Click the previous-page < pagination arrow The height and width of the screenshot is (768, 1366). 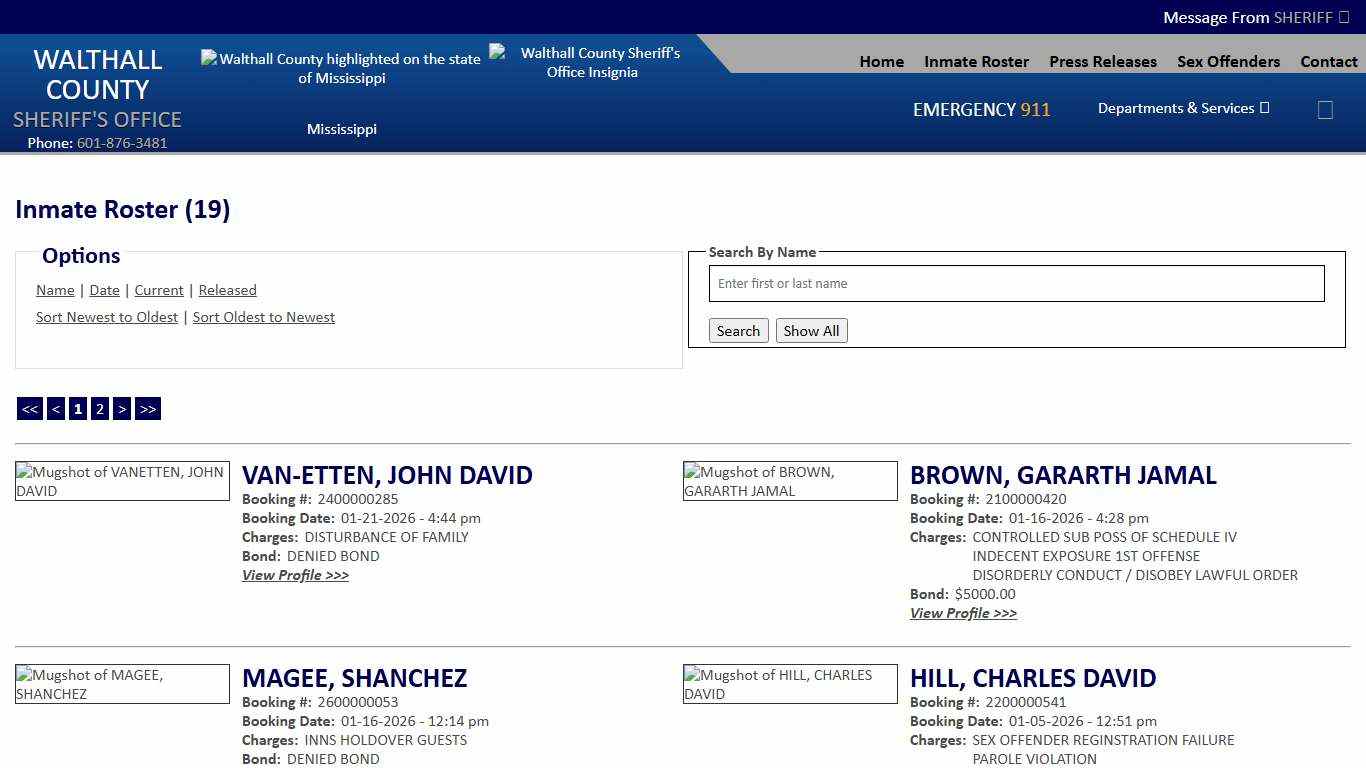55,408
